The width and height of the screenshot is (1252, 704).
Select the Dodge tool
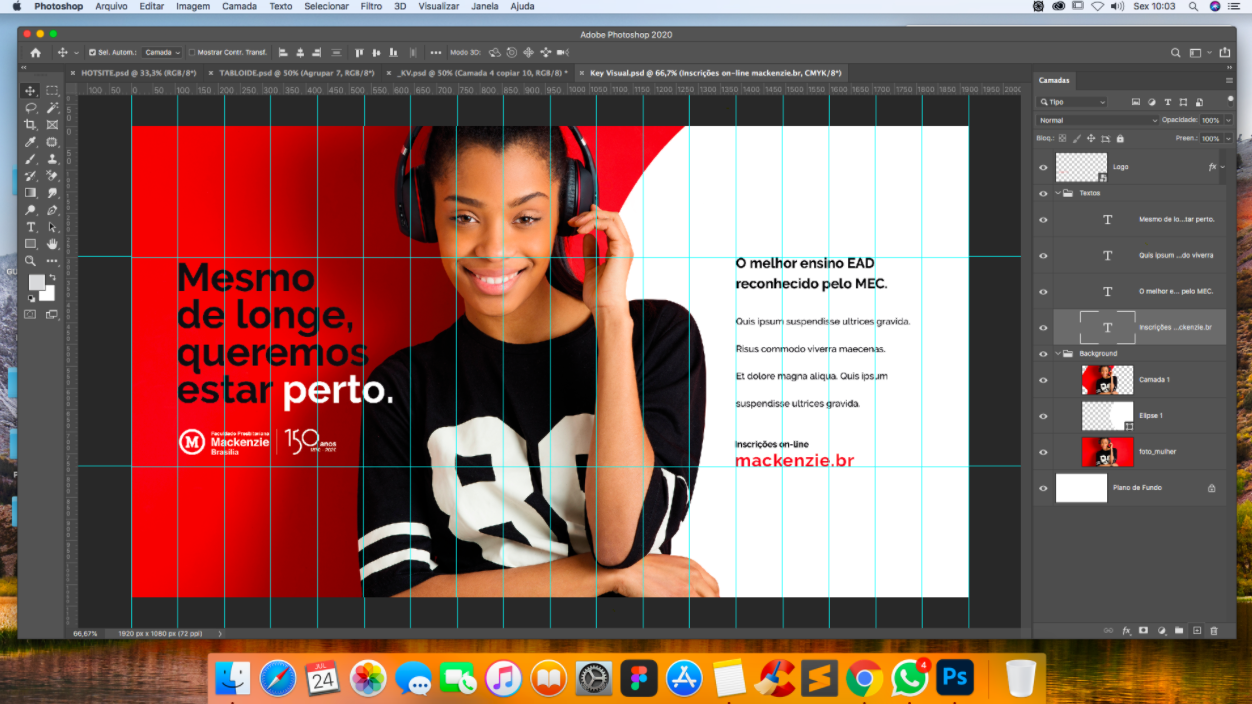click(30, 210)
